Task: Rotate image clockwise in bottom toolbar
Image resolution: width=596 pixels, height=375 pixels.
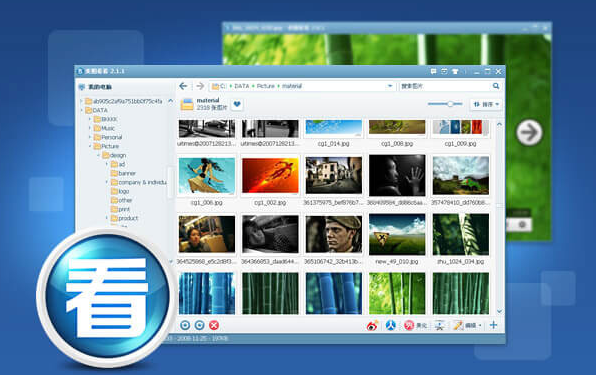Action: tap(200, 325)
